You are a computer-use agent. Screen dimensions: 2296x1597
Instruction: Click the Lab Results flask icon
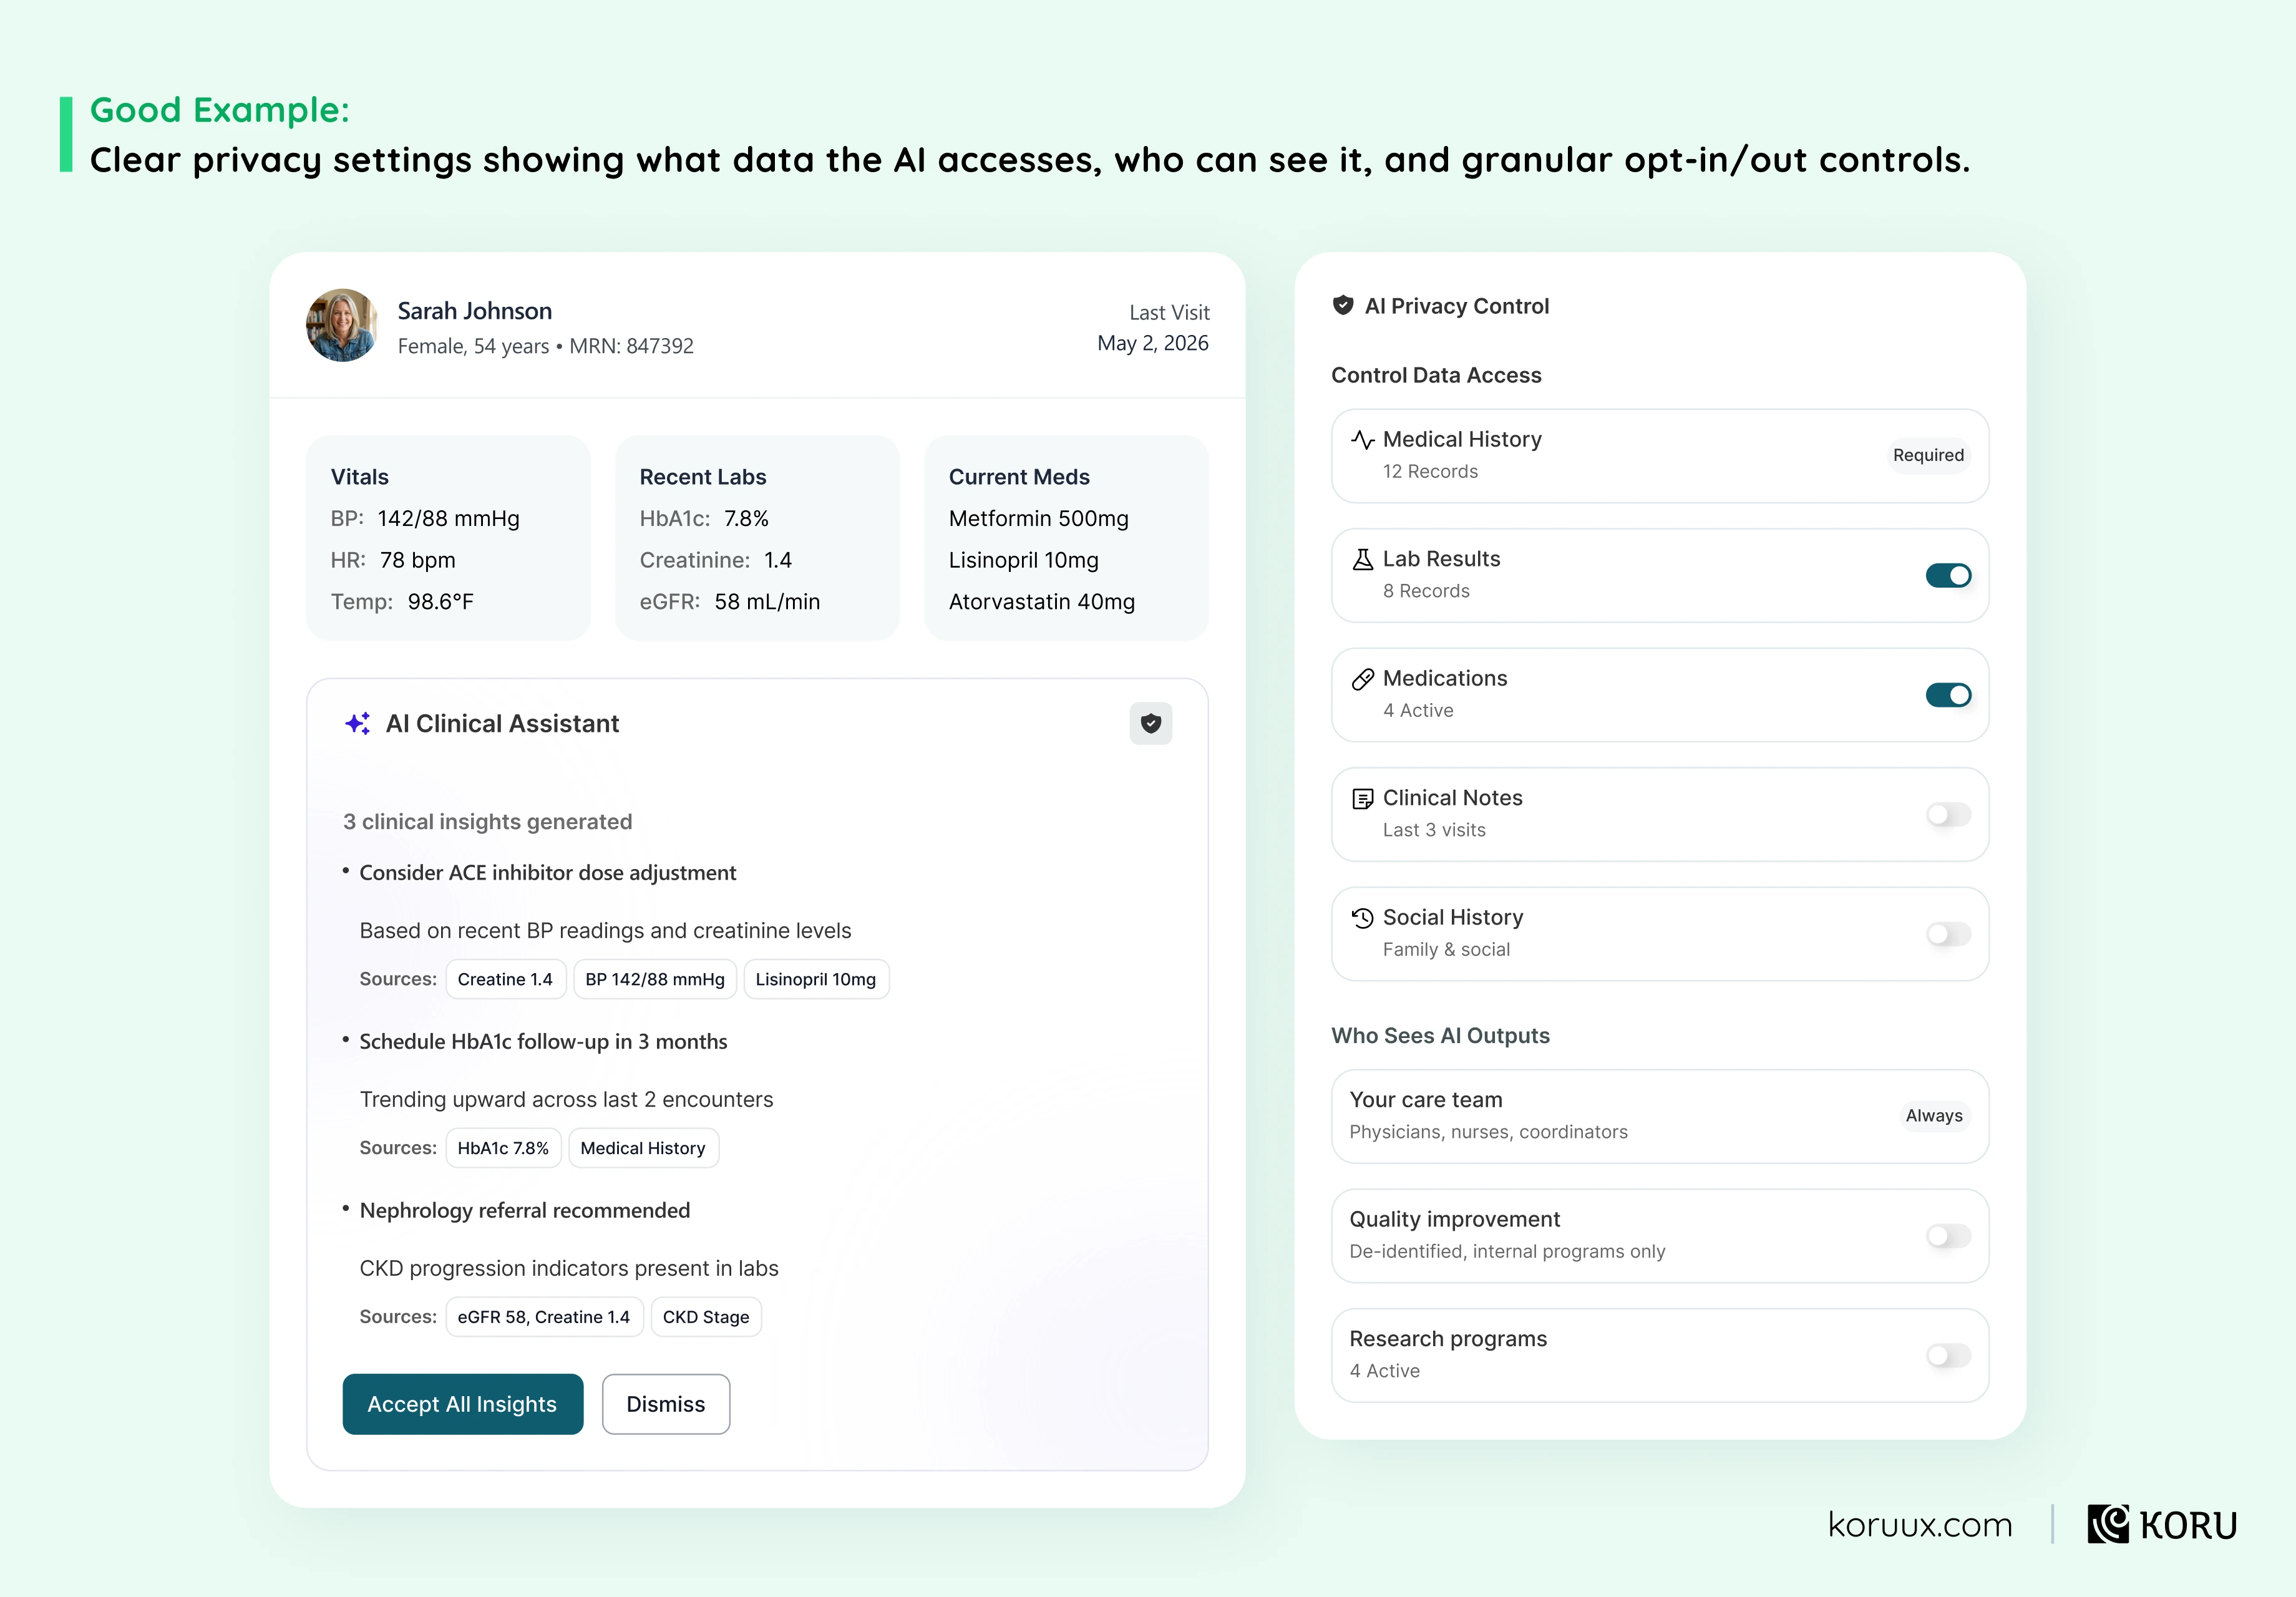tap(1362, 559)
